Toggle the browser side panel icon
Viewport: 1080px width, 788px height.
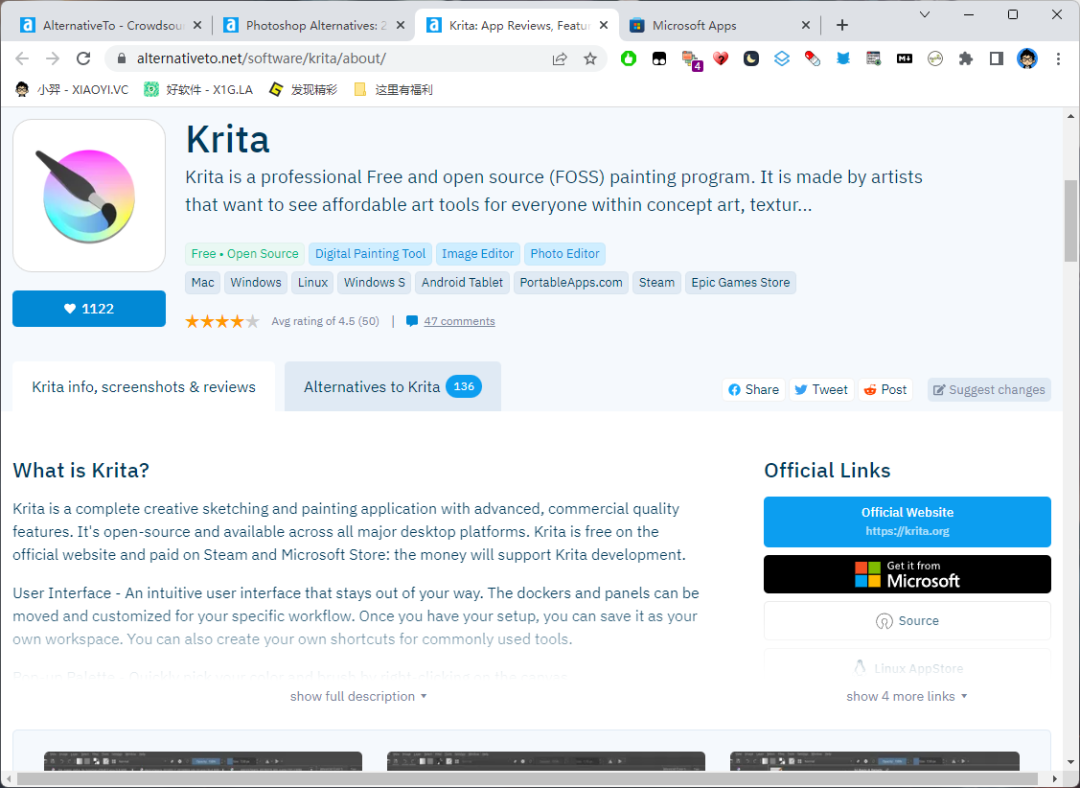click(996, 59)
